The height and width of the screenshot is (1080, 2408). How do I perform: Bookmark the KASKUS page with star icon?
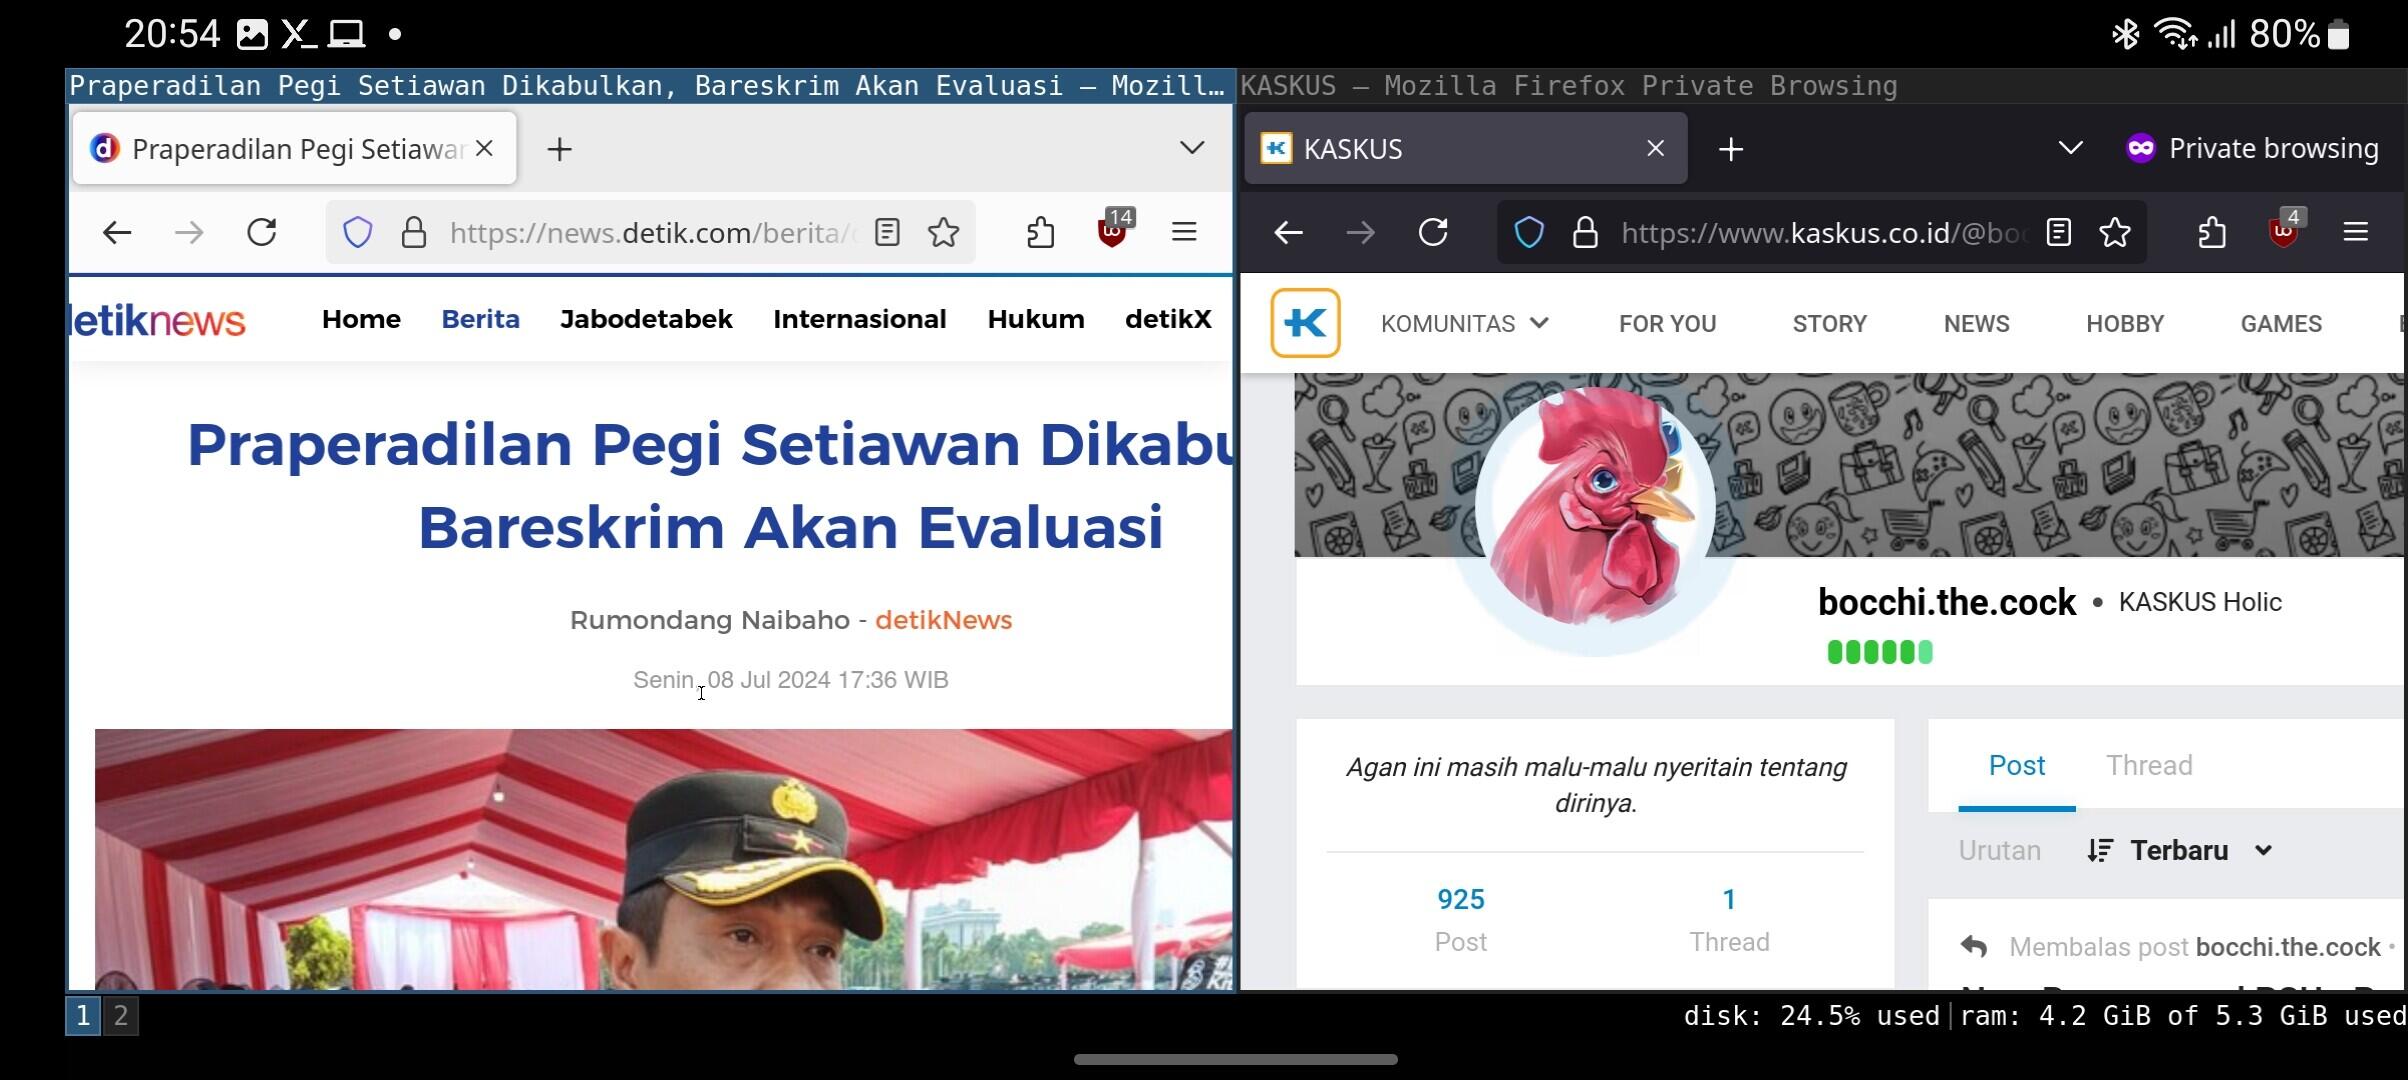click(x=2115, y=233)
